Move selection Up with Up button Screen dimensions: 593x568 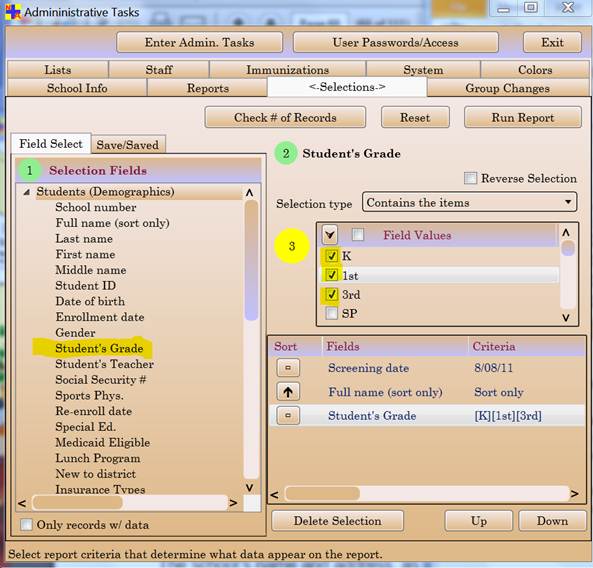coord(479,521)
